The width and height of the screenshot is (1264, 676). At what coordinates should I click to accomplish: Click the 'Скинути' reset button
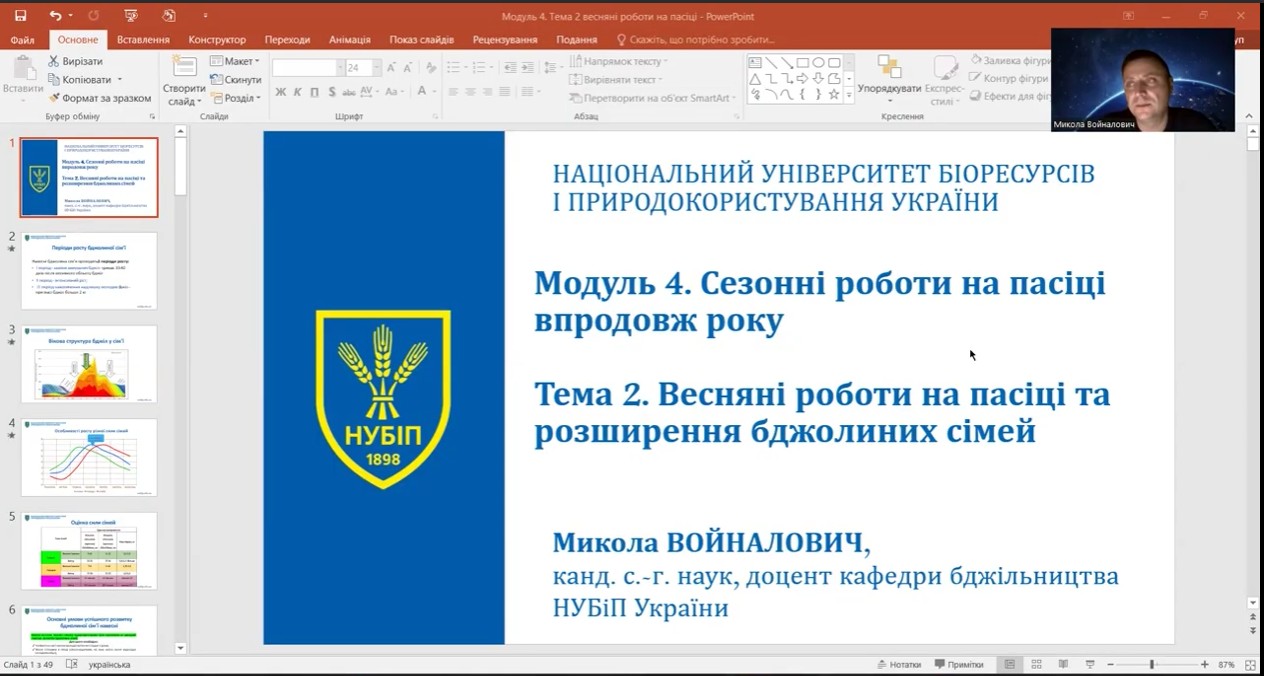pos(236,80)
